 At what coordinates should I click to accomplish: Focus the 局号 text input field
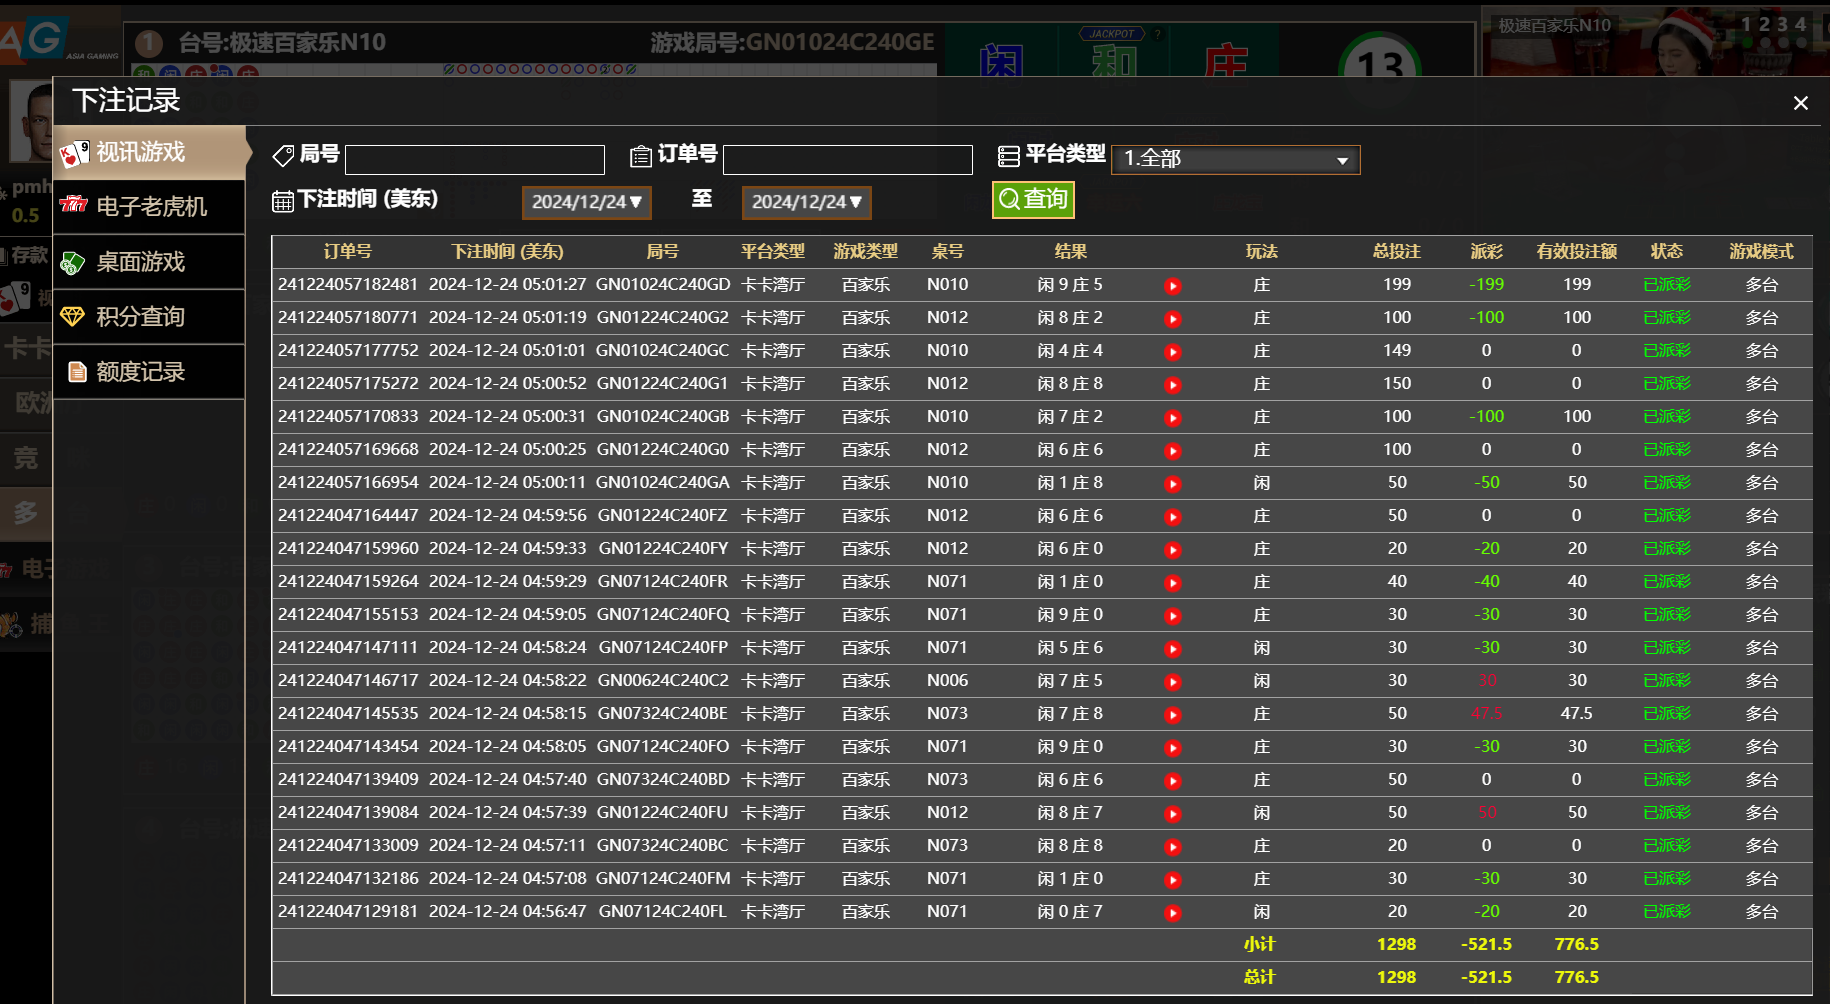tap(474, 160)
